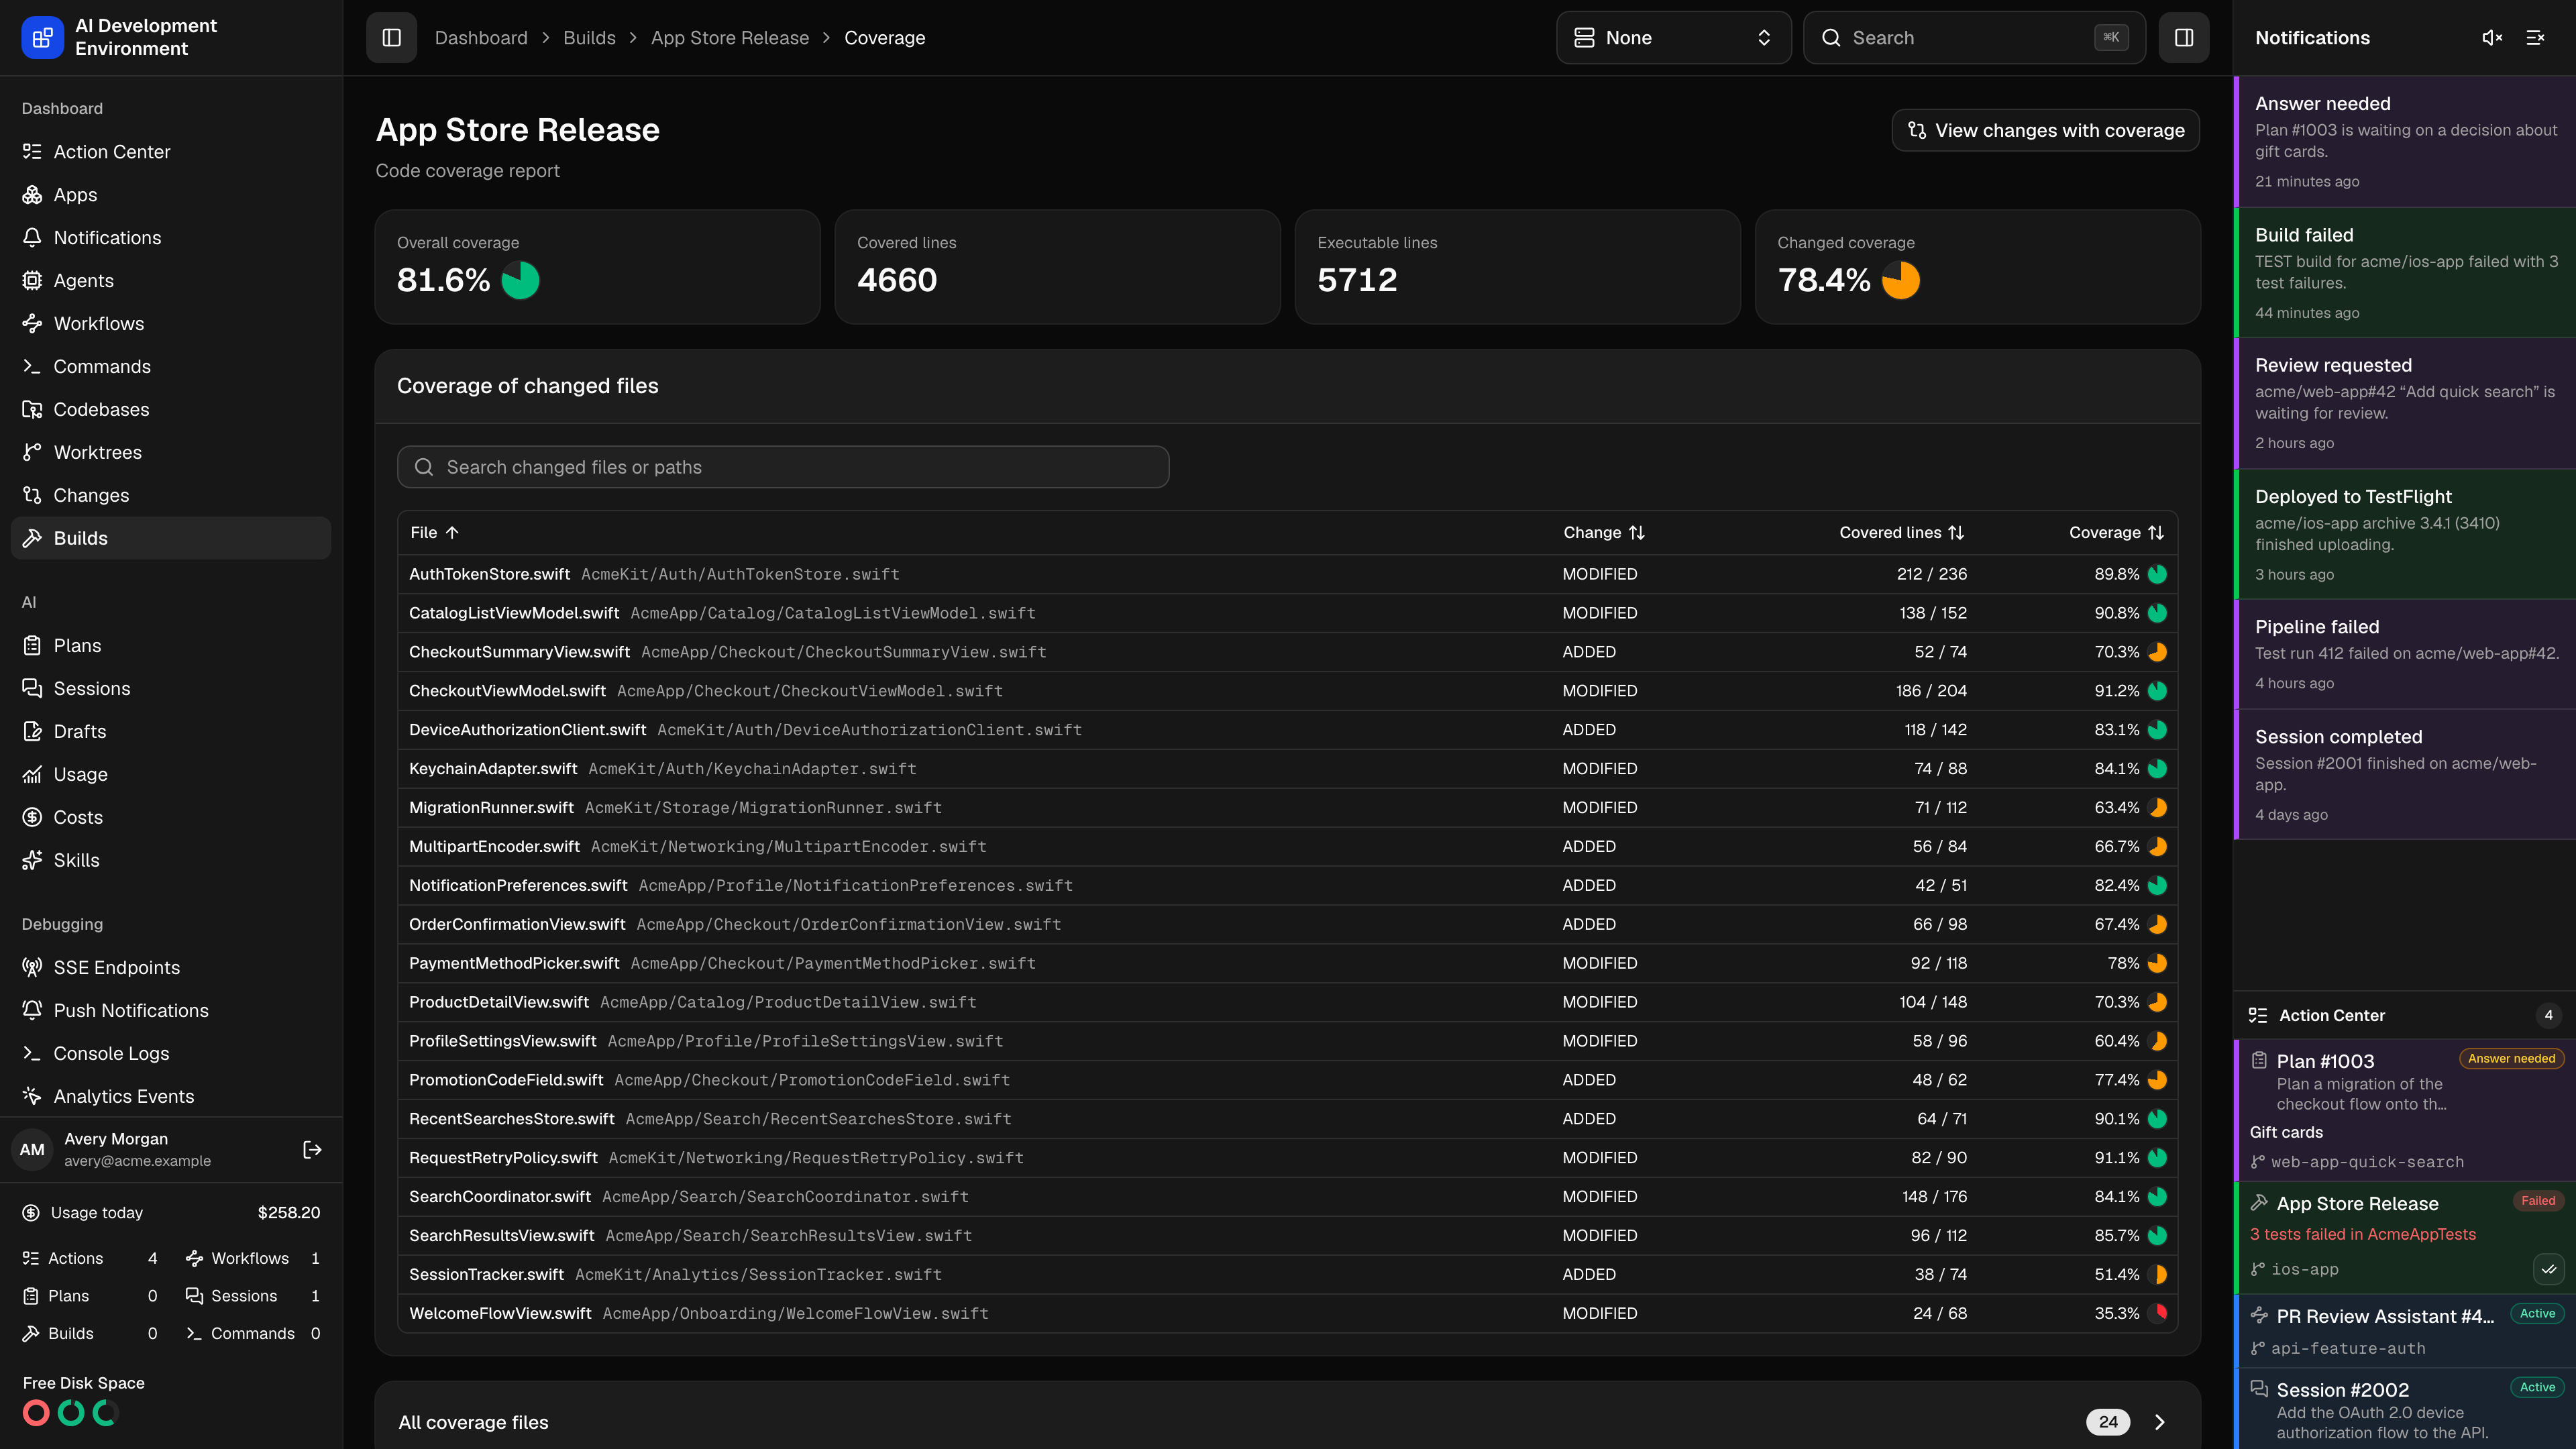Click App Store Release breadcrumb link
The image size is (2576, 1449).
point(730,38)
